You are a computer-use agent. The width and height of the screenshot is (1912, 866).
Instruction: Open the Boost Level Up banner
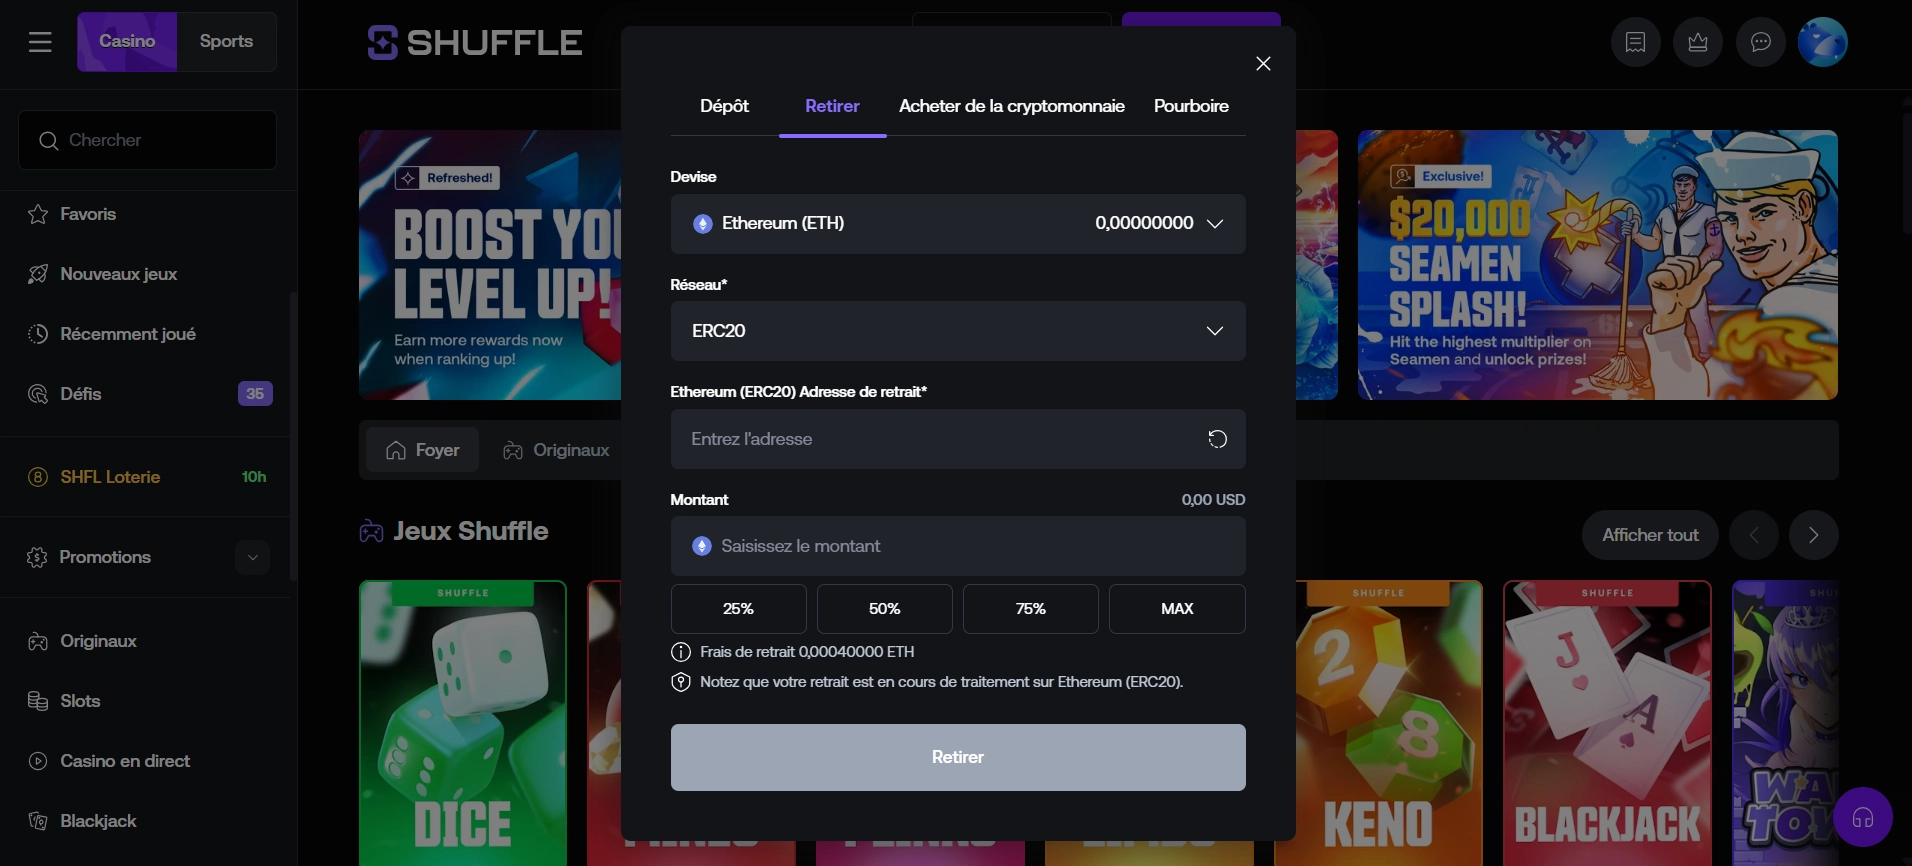coord(490,265)
